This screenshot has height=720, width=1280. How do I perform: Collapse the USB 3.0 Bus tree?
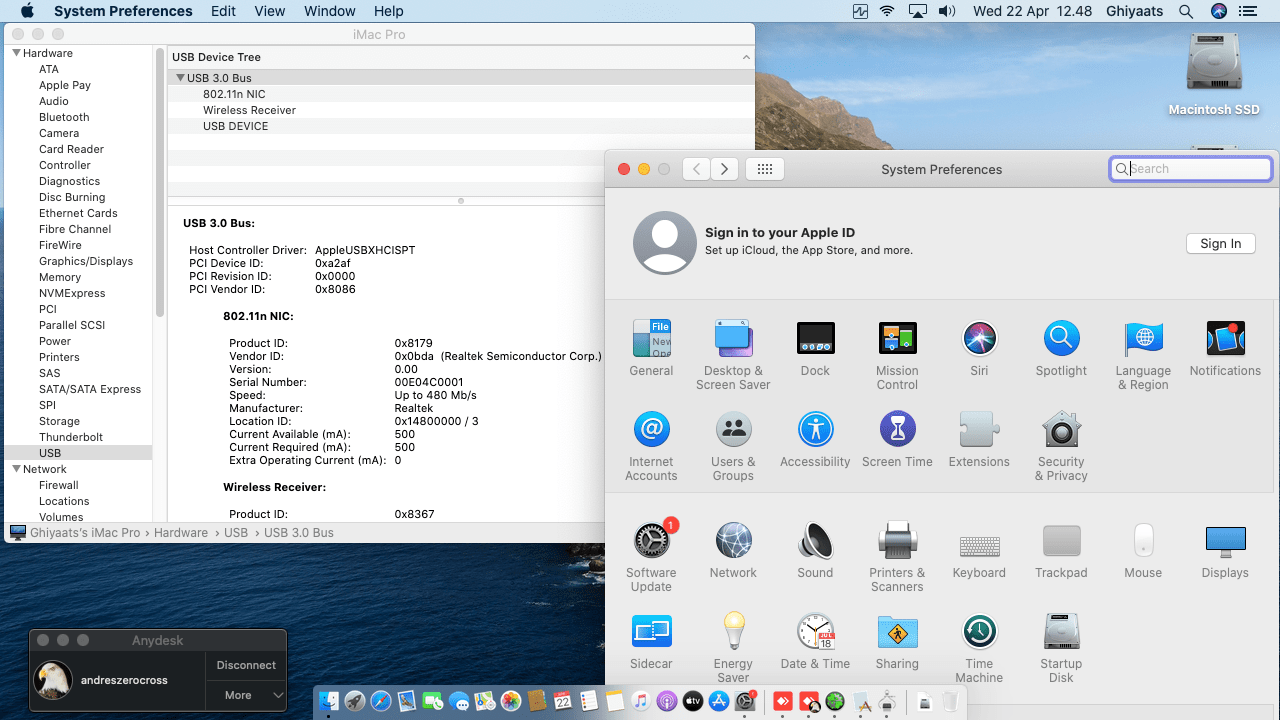[180, 78]
